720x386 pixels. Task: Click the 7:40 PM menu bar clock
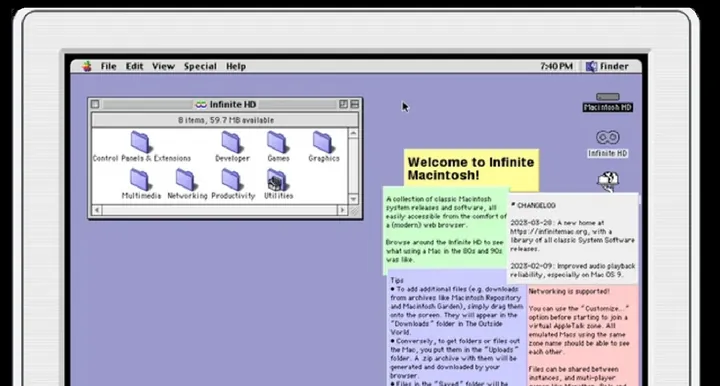click(556, 66)
